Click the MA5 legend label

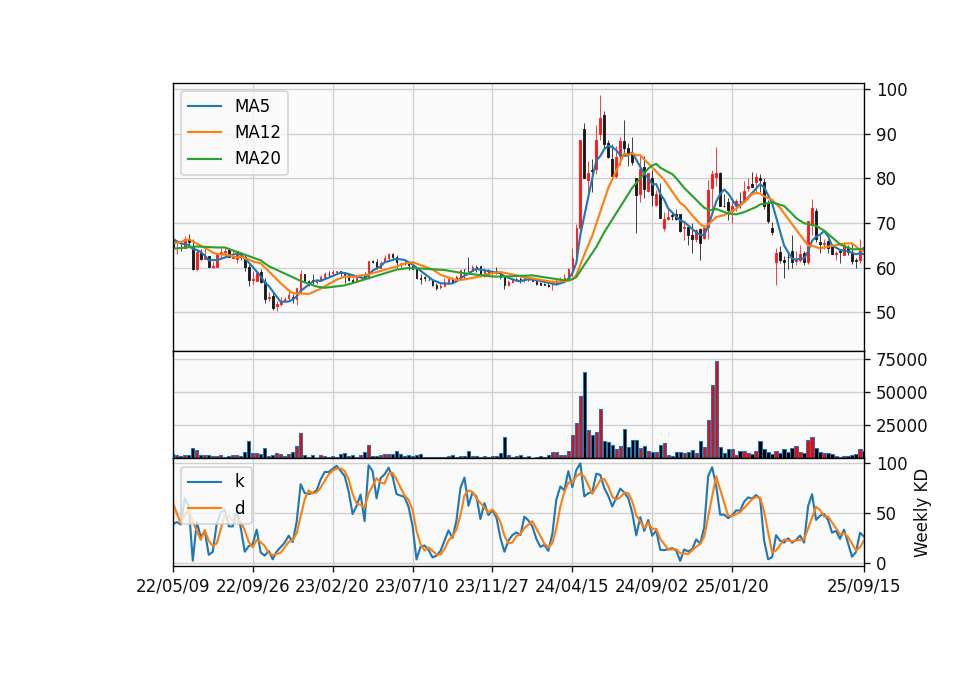[x=252, y=106]
